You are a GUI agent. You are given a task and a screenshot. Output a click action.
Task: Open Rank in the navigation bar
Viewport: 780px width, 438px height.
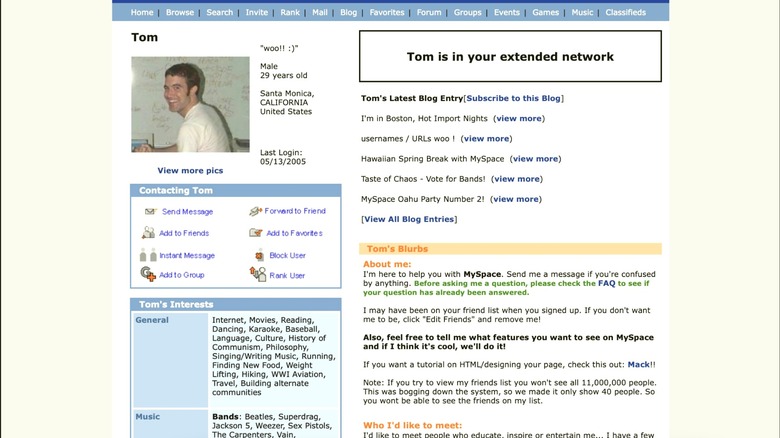pyautogui.click(x=290, y=12)
